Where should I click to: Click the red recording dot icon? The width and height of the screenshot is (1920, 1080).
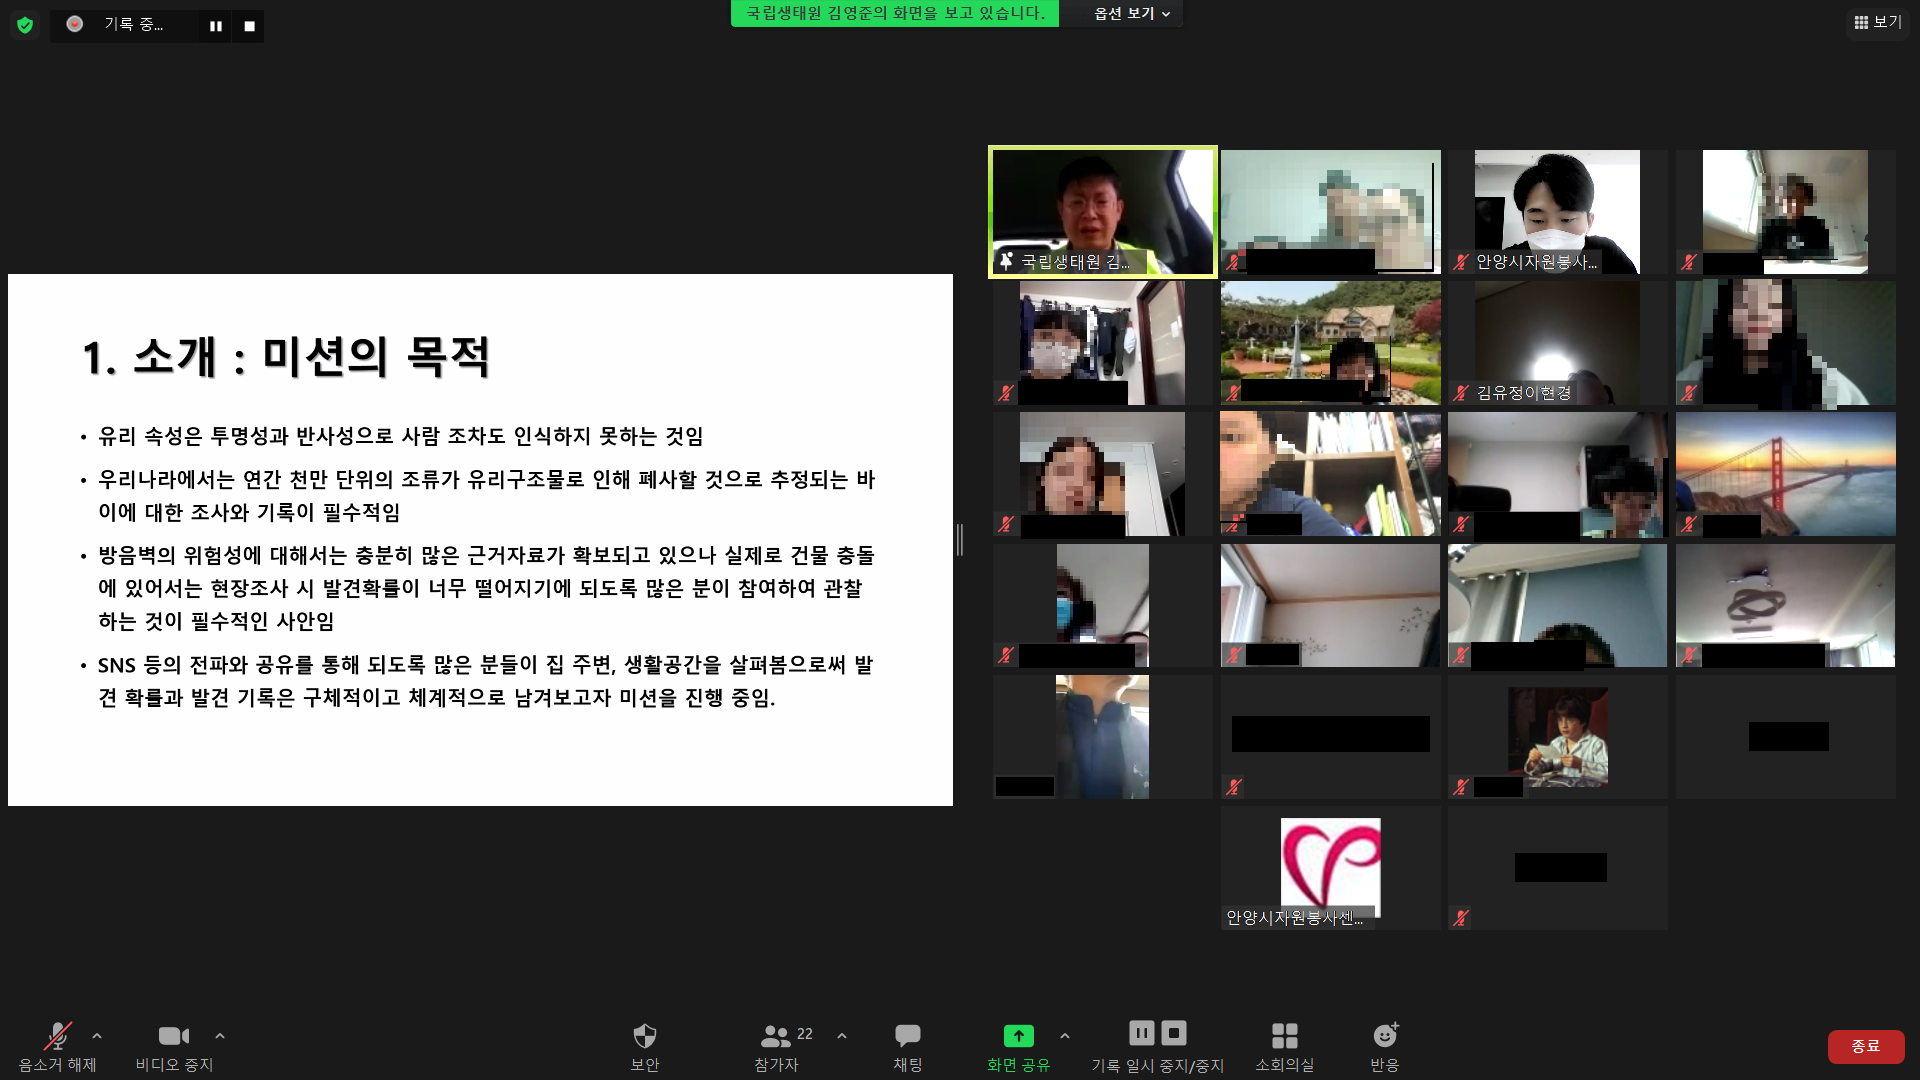[x=75, y=24]
